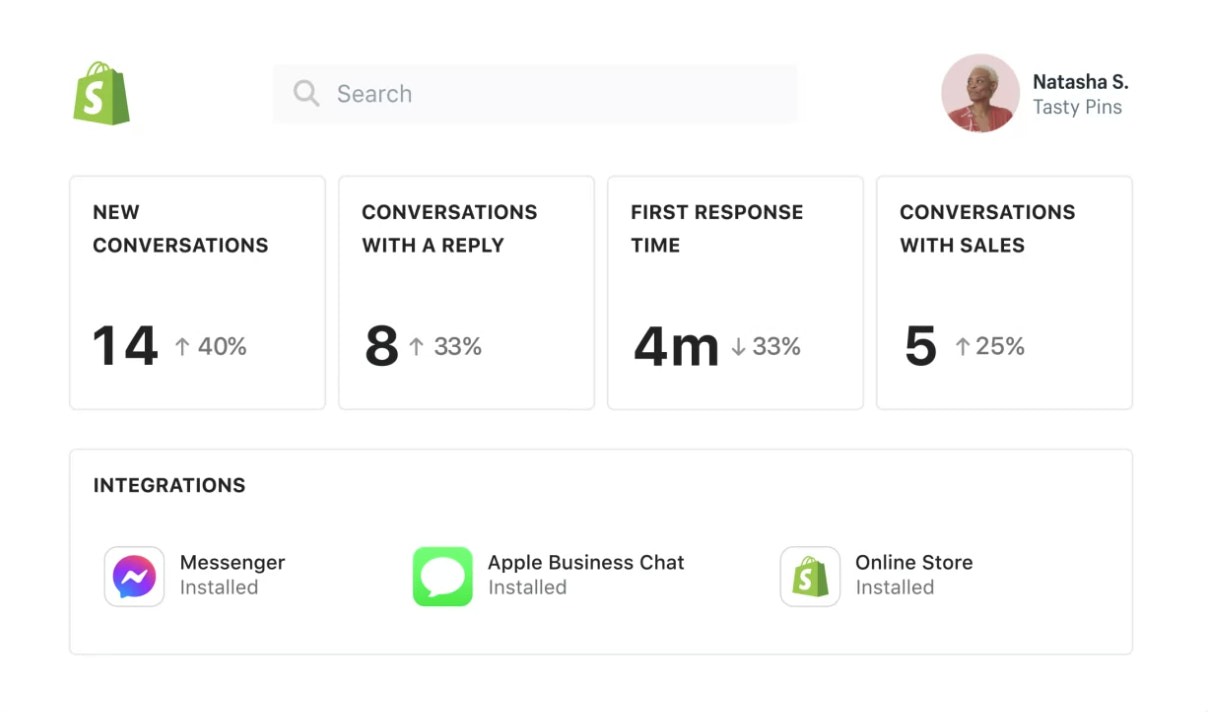Open the New Conversations metric card
1208x712 pixels.
click(x=197, y=292)
